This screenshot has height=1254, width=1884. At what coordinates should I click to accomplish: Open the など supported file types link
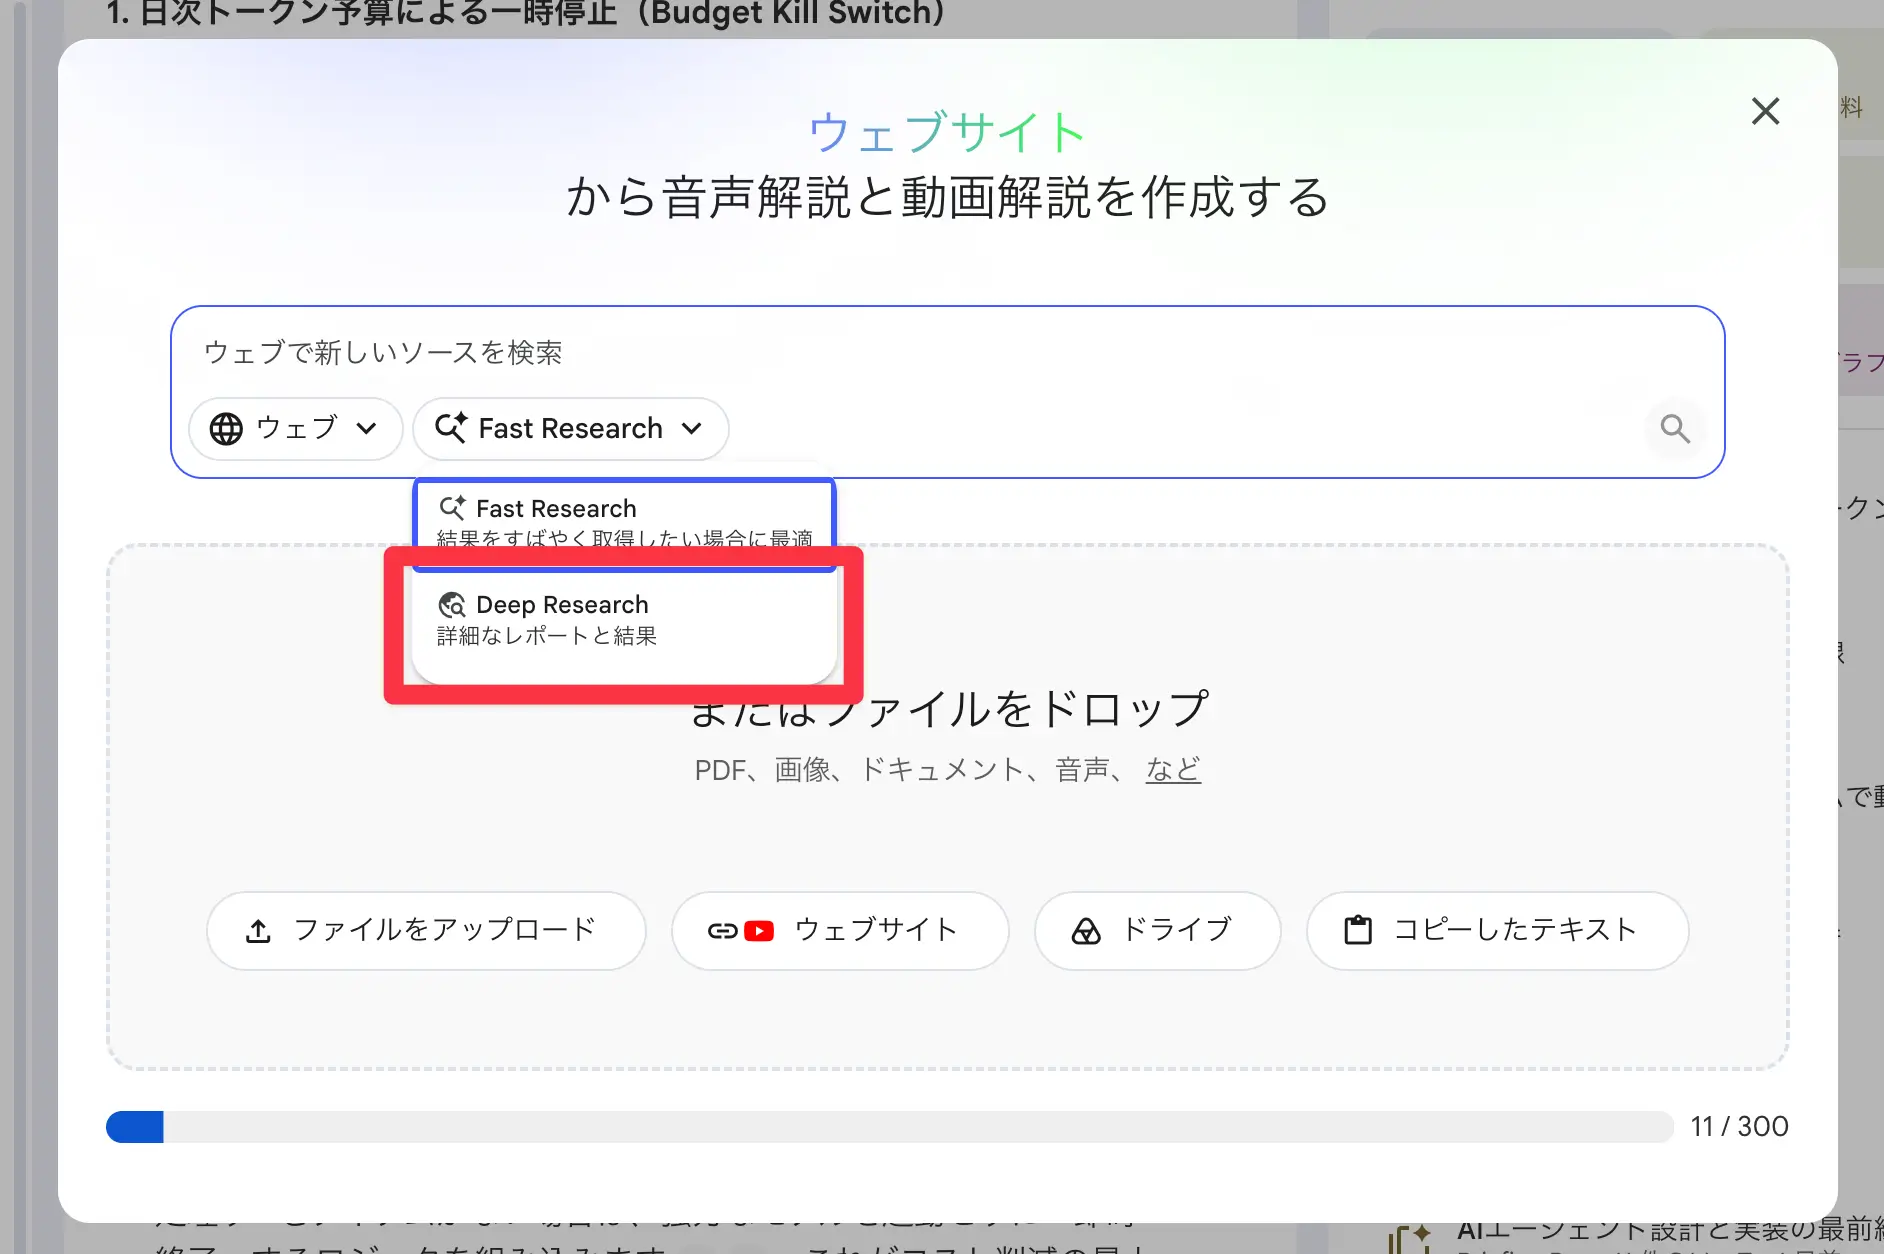pos(1173,770)
